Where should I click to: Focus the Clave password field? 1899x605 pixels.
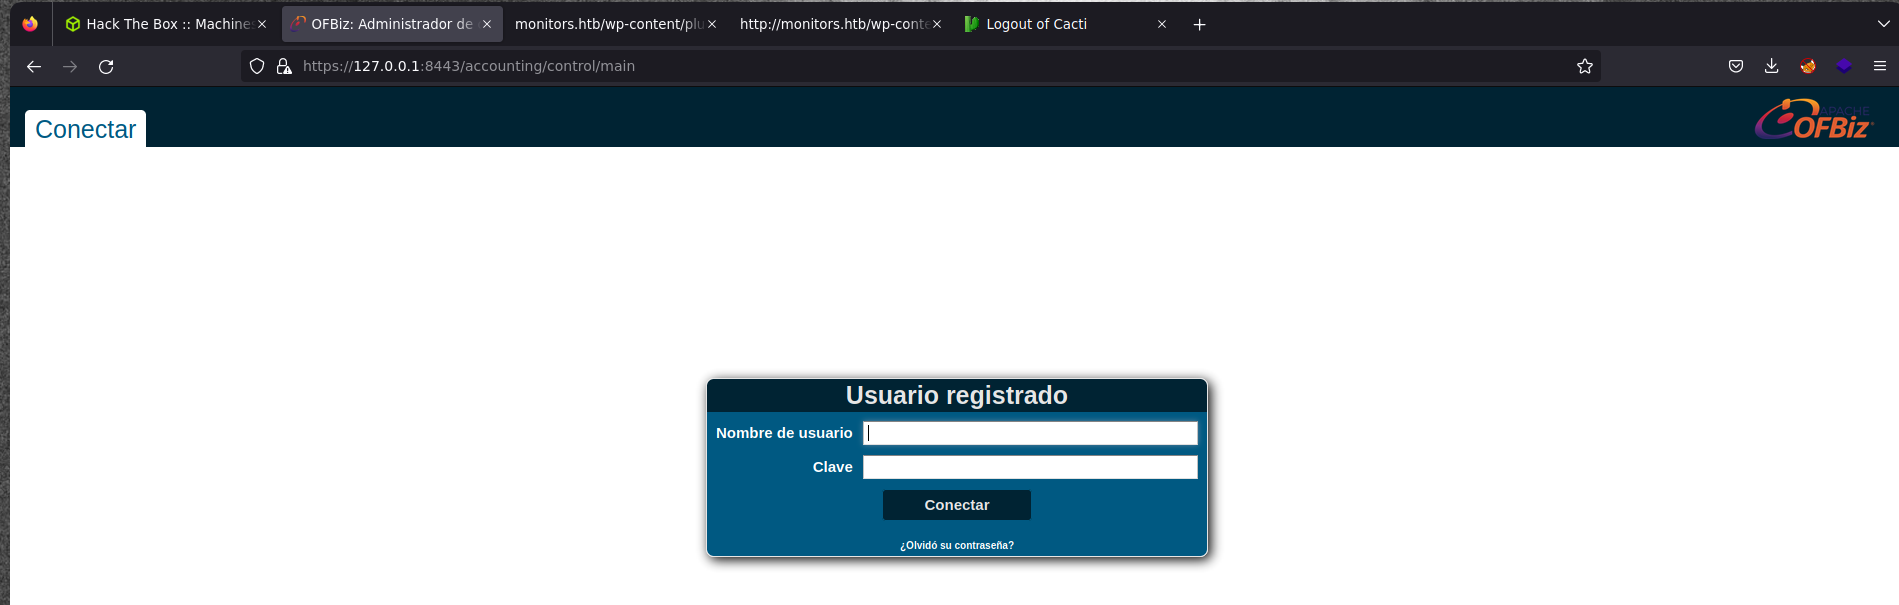1029,467
